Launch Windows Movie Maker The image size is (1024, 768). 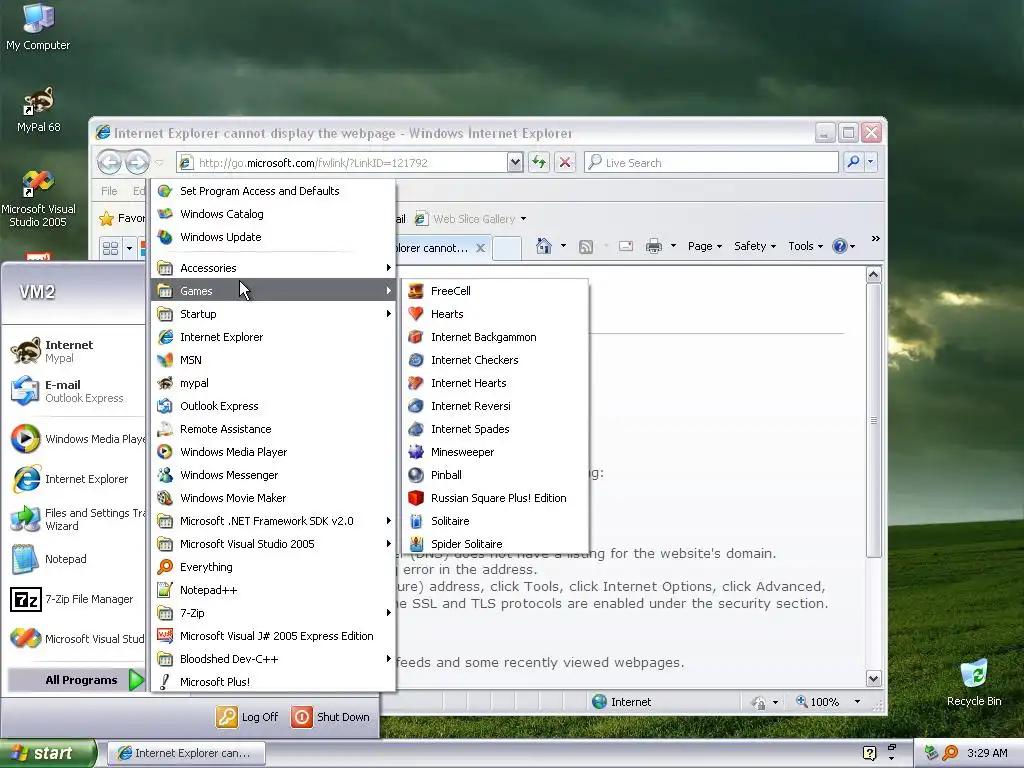pyautogui.click(x=273, y=498)
